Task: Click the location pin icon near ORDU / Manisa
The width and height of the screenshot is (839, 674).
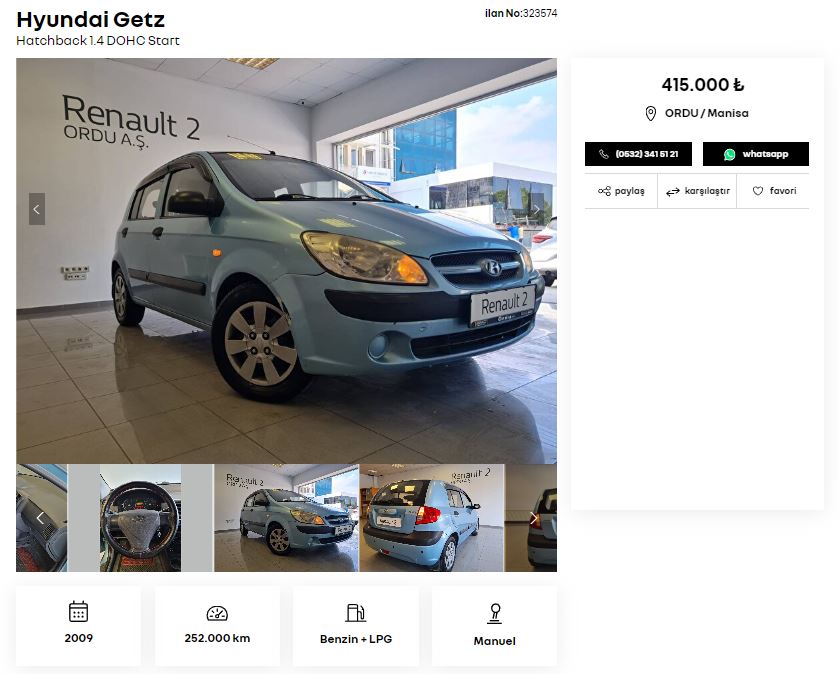Action: coord(651,113)
